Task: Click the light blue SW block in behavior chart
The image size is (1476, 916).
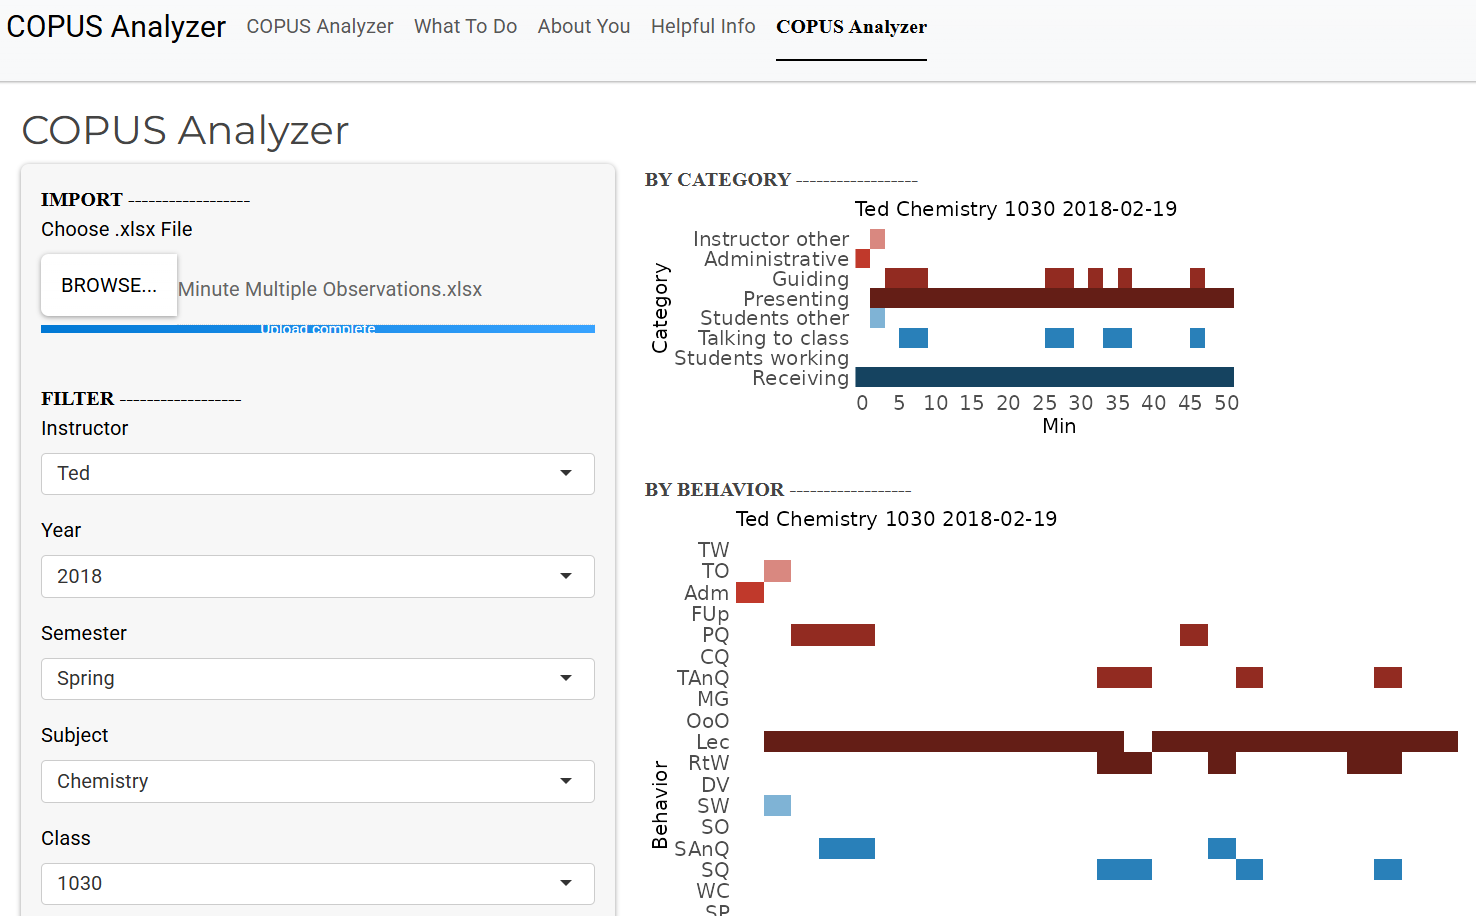Action: [x=777, y=805]
